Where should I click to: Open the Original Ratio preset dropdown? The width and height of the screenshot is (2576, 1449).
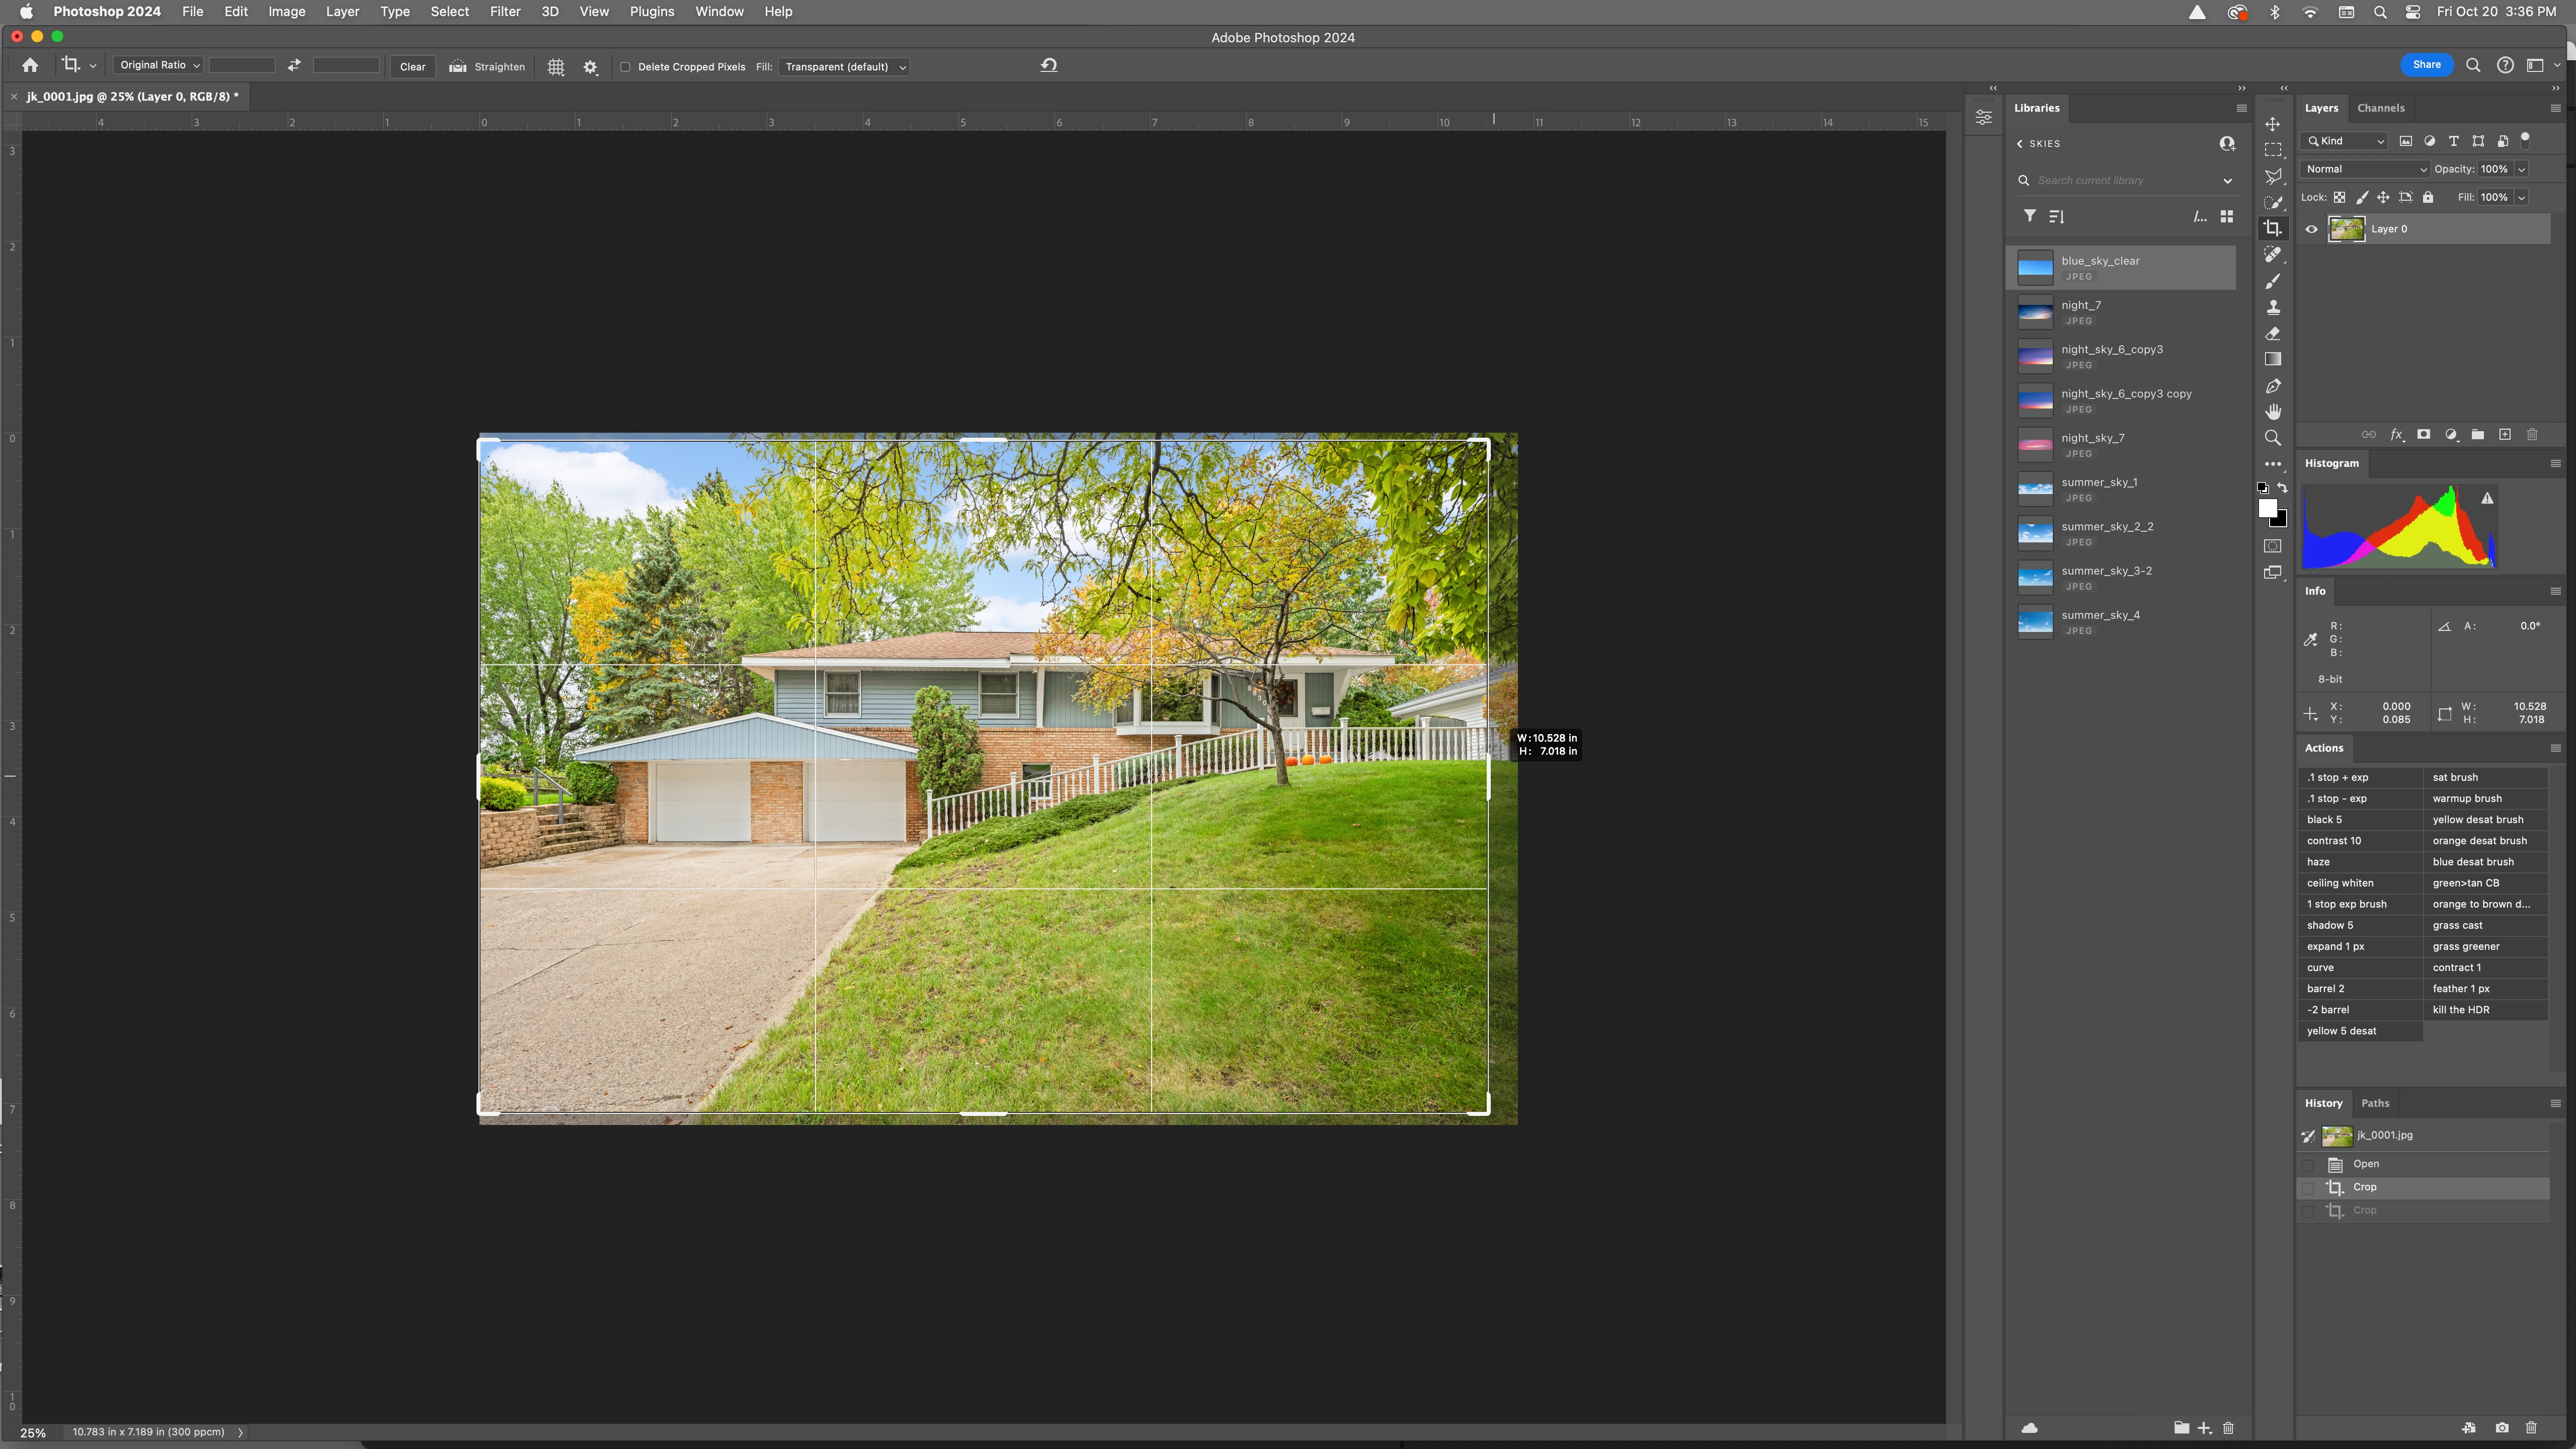tap(159, 65)
